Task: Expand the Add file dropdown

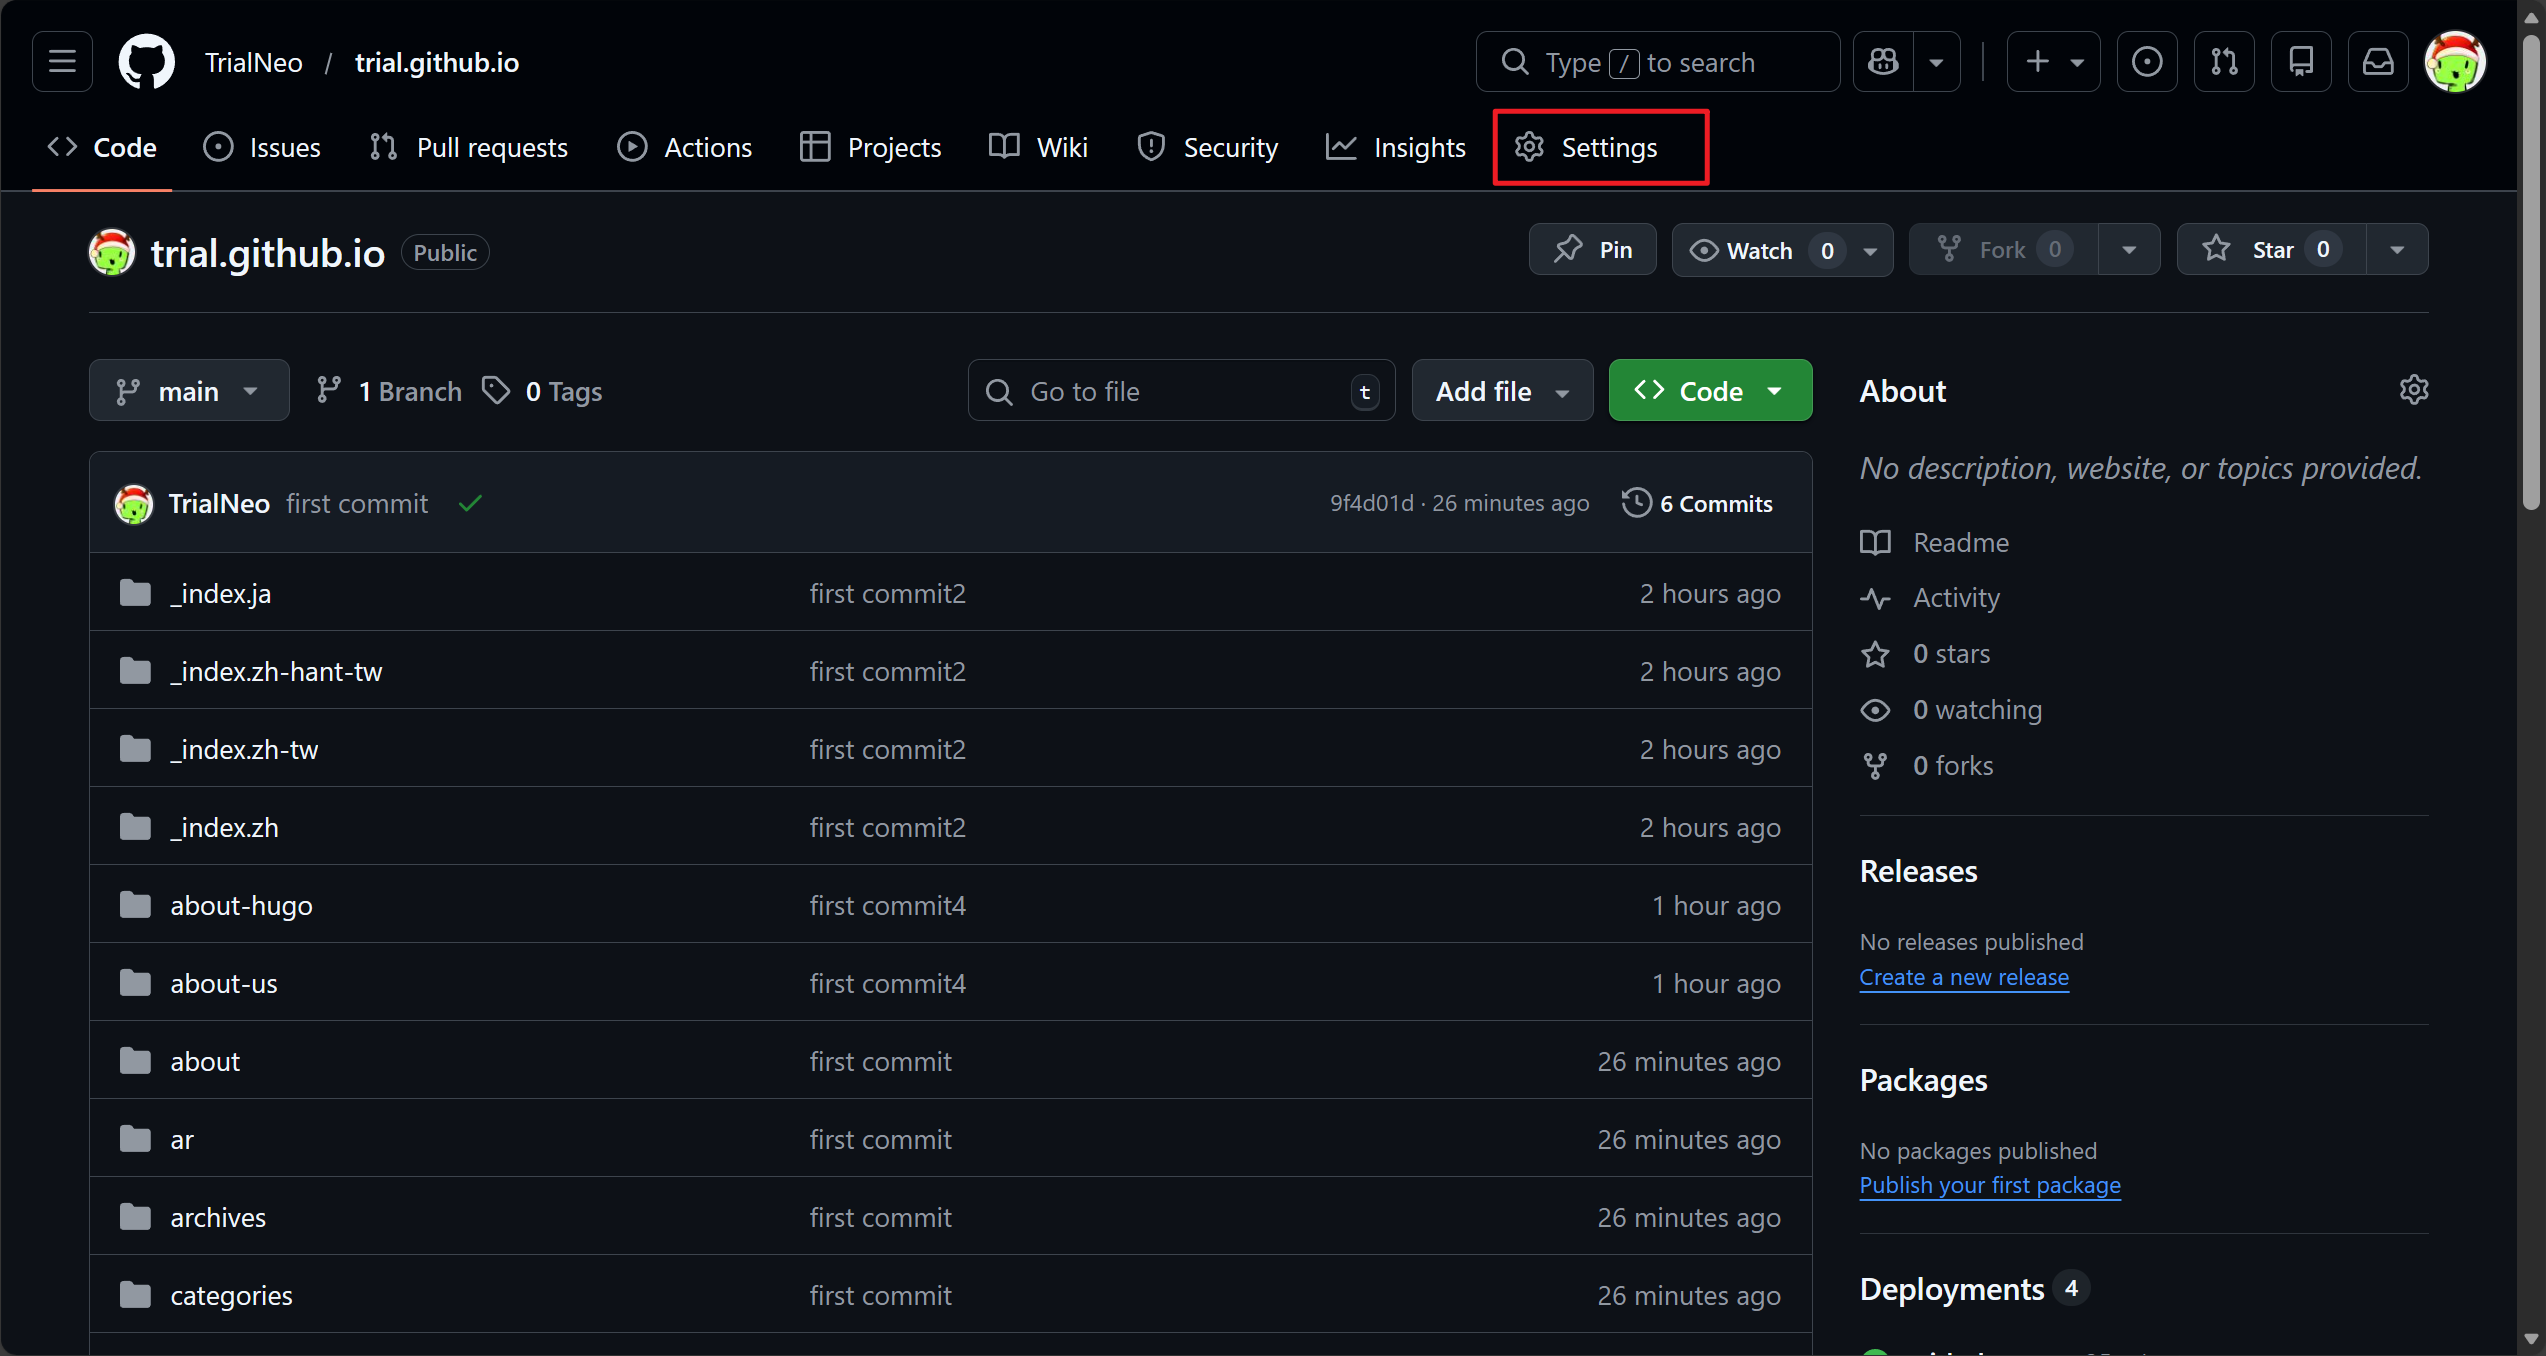Action: pyautogui.click(x=1501, y=391)
